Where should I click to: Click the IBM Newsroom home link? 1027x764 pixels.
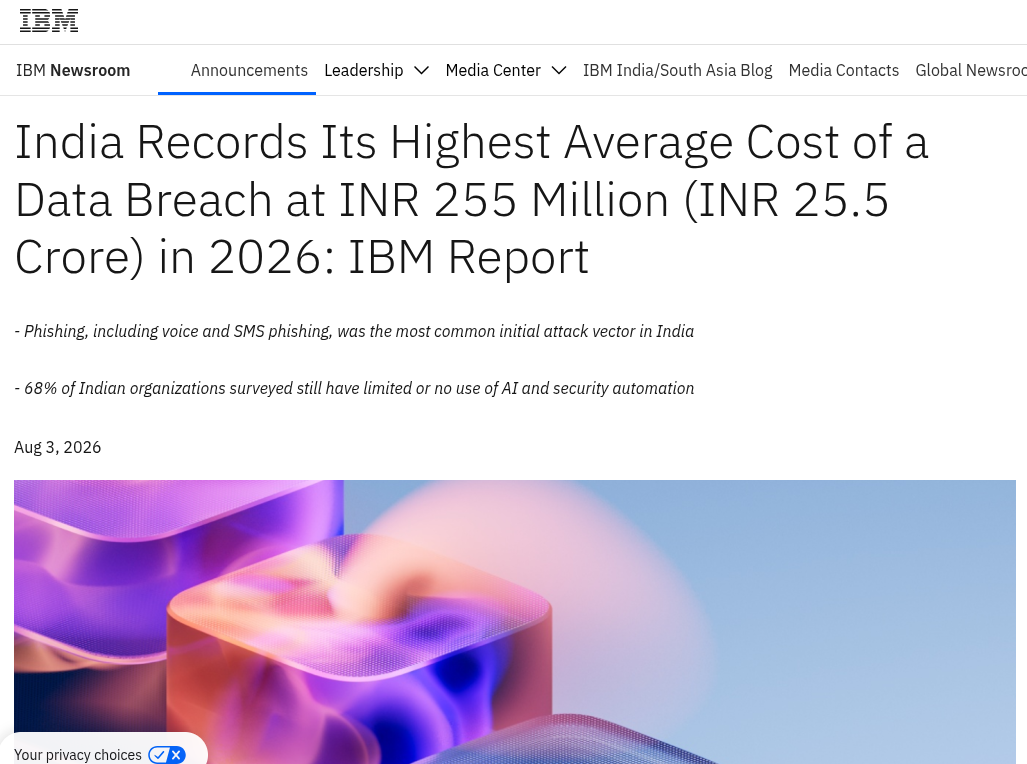point(73,70)
